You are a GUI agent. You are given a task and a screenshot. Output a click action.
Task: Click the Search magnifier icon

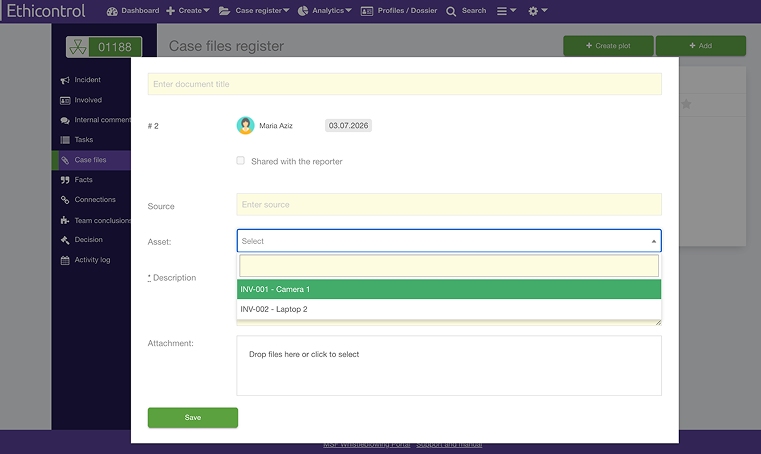point(451,11)
